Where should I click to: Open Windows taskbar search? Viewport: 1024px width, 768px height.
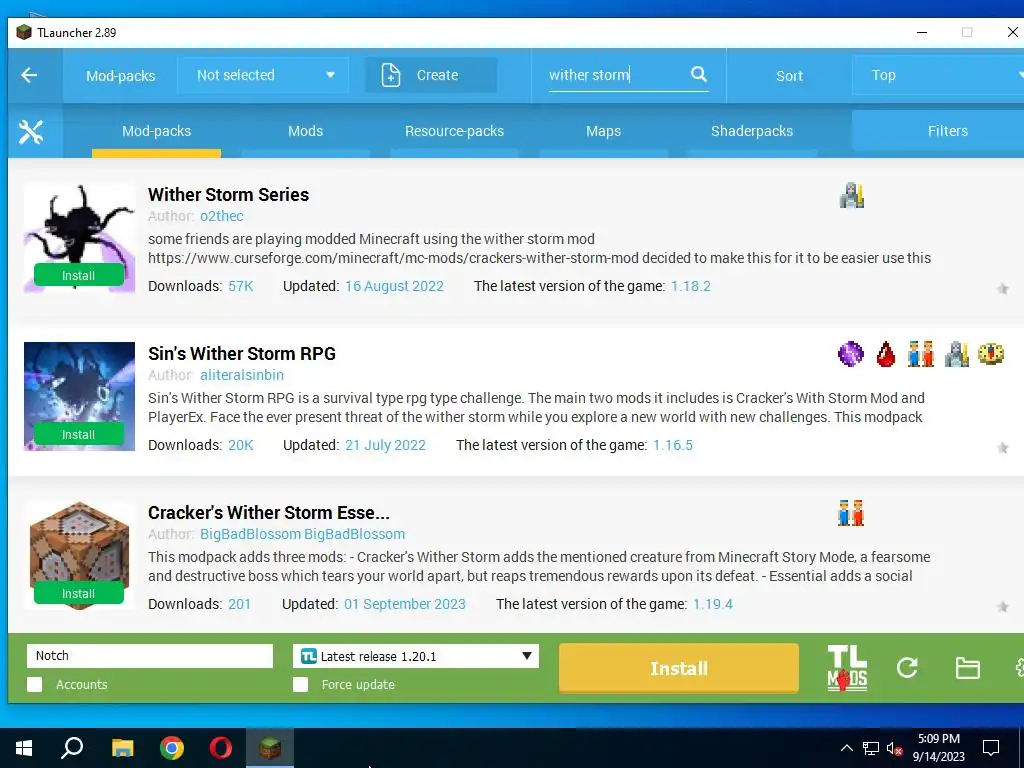(72, 748)
